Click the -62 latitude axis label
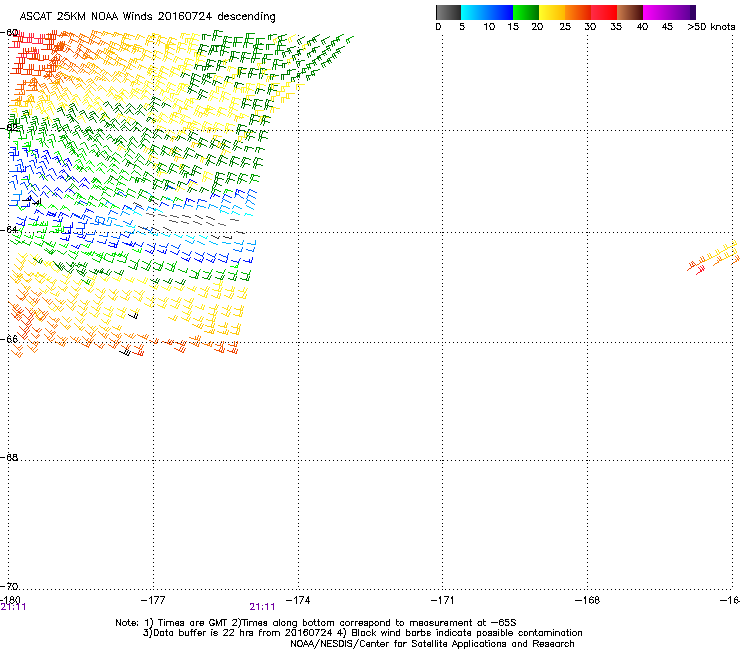Image resolution: width=740 pixels, height=650 pixels. pyautogui.click(x=10, y=127)
